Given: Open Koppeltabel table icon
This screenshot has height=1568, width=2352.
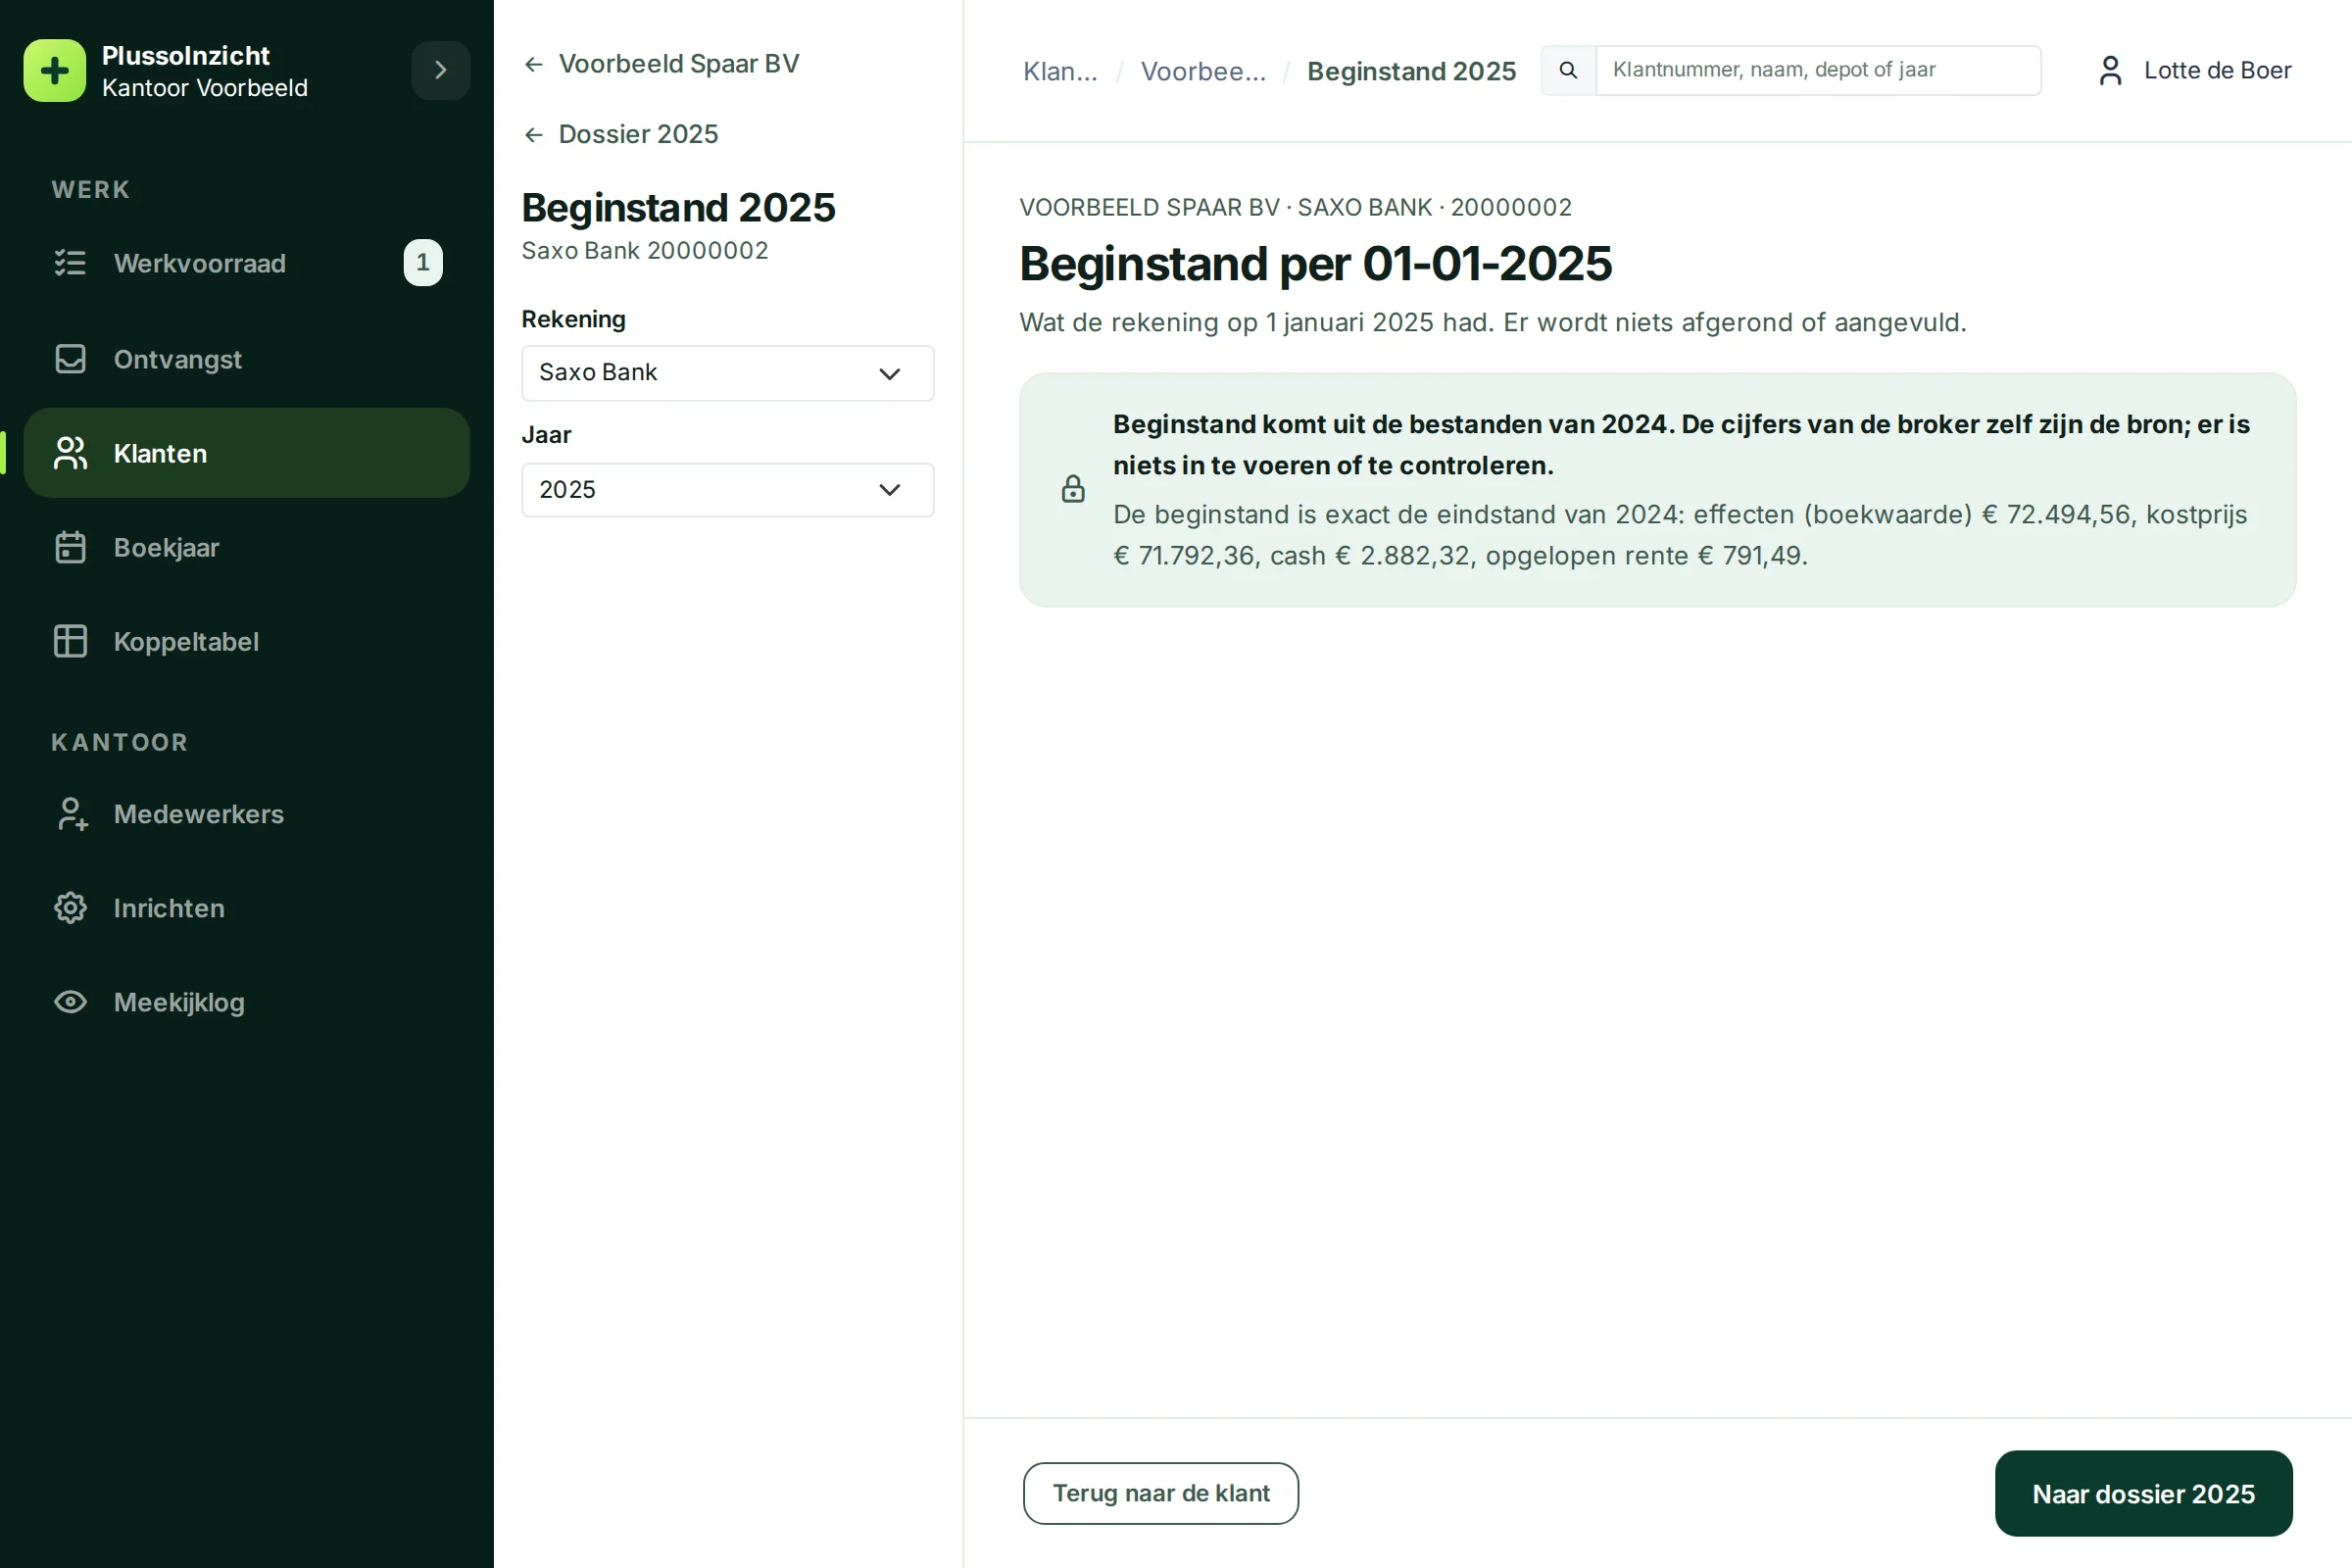Looking at the screenshot, I should pyautogui.click(x=70, y=641).
